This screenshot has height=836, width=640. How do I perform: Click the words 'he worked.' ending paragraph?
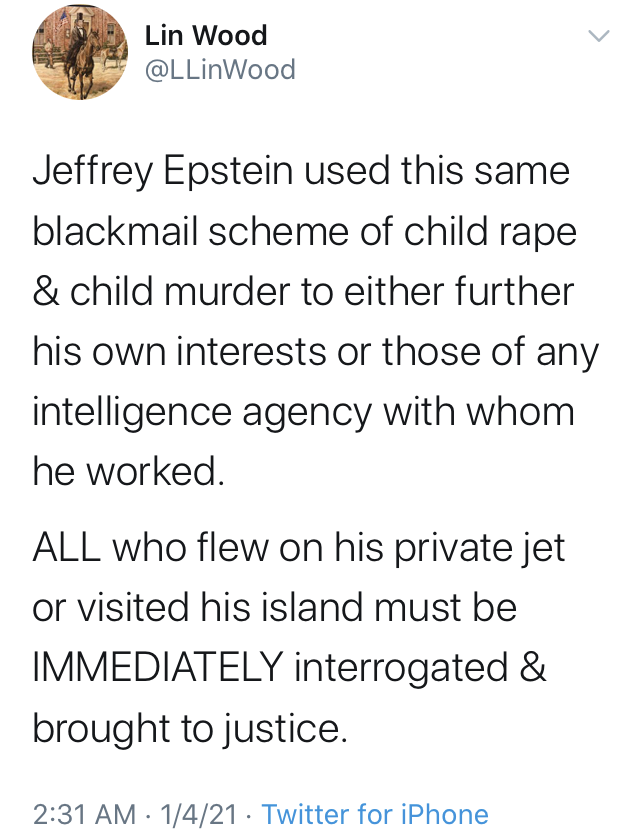[x=129, y=470]
